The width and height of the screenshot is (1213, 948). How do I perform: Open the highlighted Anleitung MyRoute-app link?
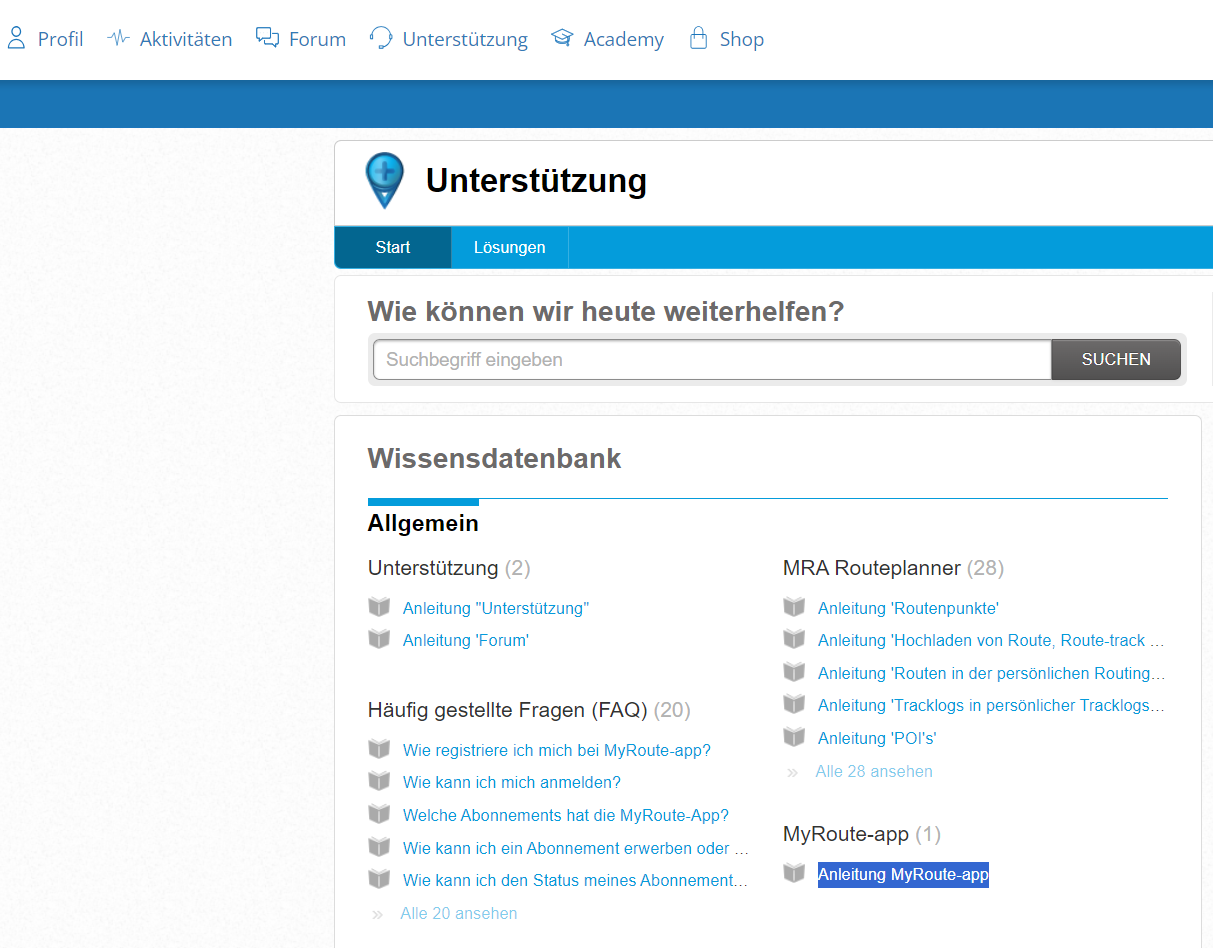[x=903, y=875]
